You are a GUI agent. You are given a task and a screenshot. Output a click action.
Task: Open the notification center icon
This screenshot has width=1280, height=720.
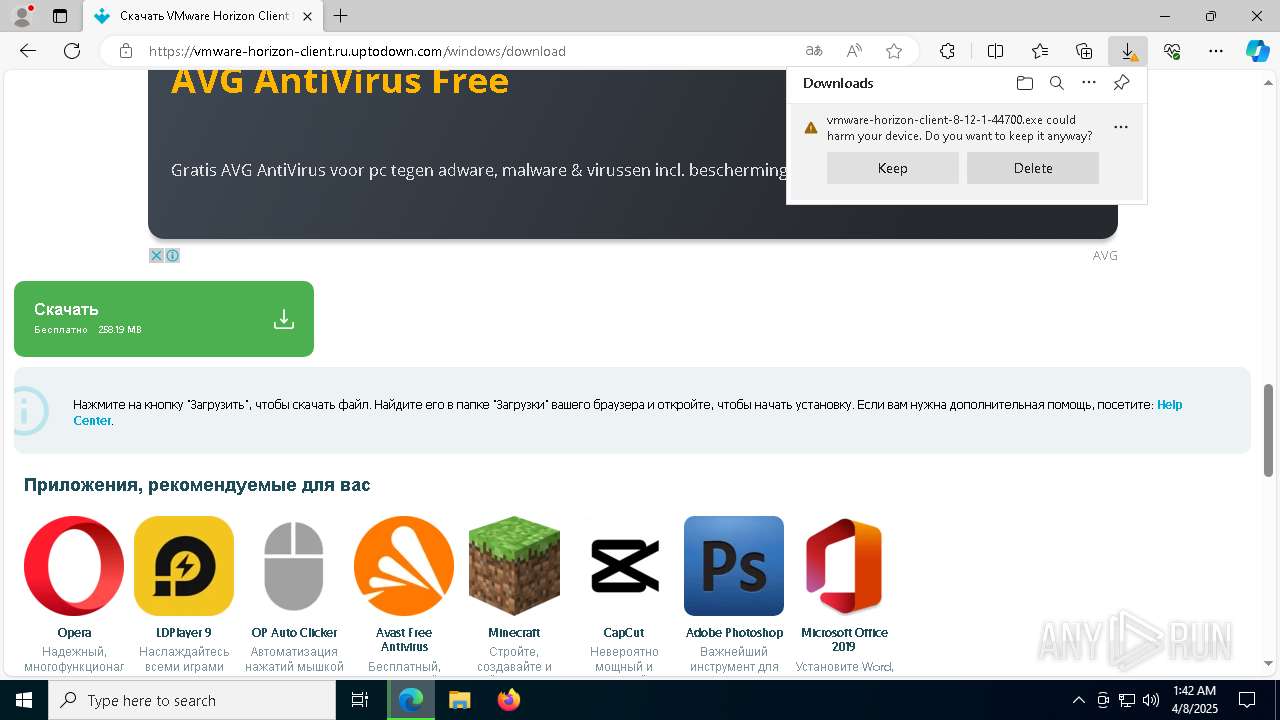coord(1247,700)
